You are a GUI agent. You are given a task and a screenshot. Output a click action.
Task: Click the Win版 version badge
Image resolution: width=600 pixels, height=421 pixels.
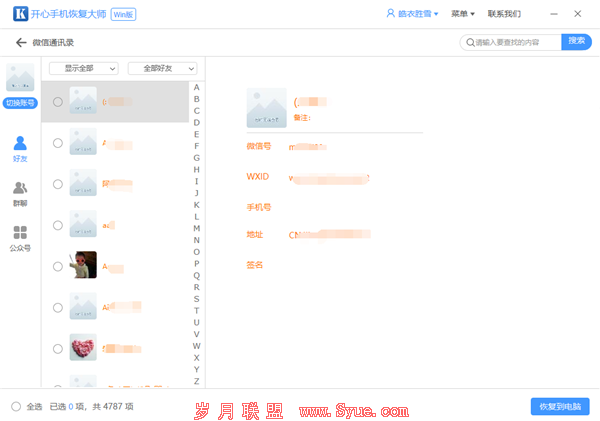123,15
